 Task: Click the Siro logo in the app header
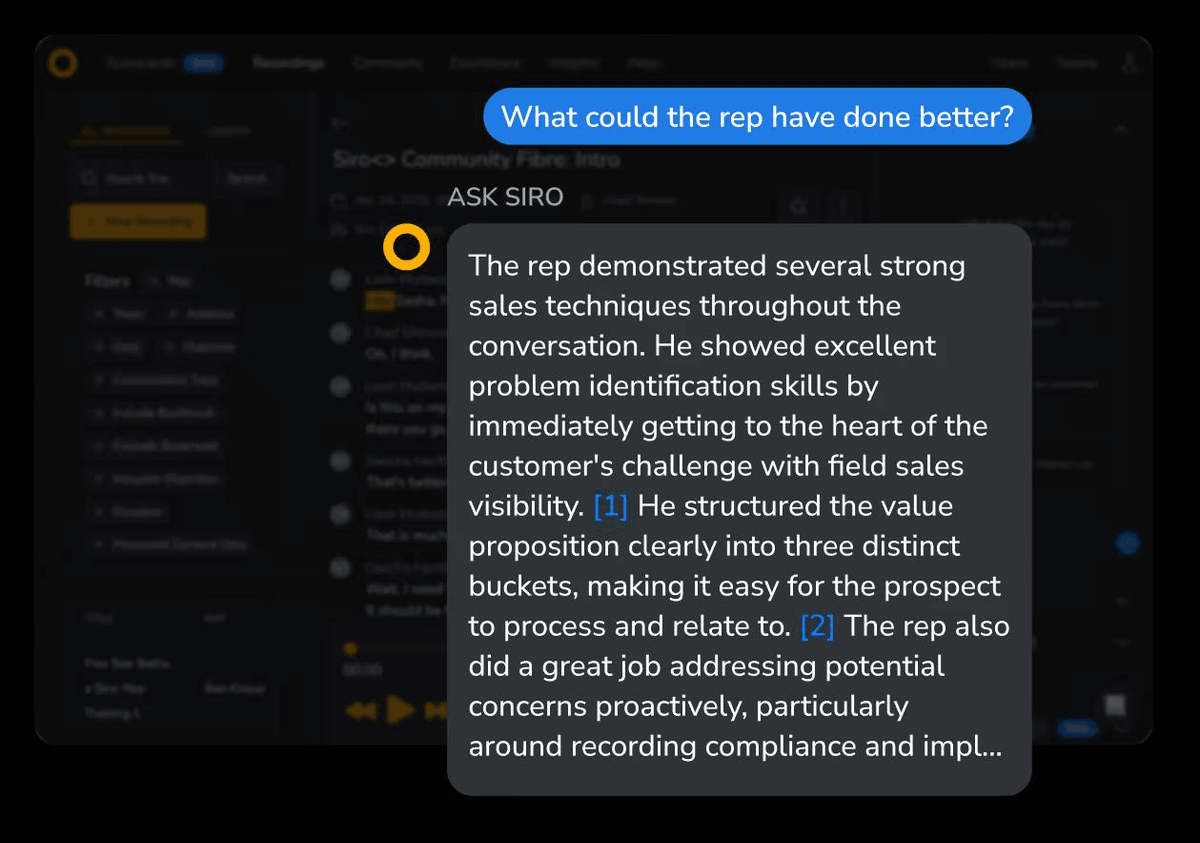[x=63, y=63]
